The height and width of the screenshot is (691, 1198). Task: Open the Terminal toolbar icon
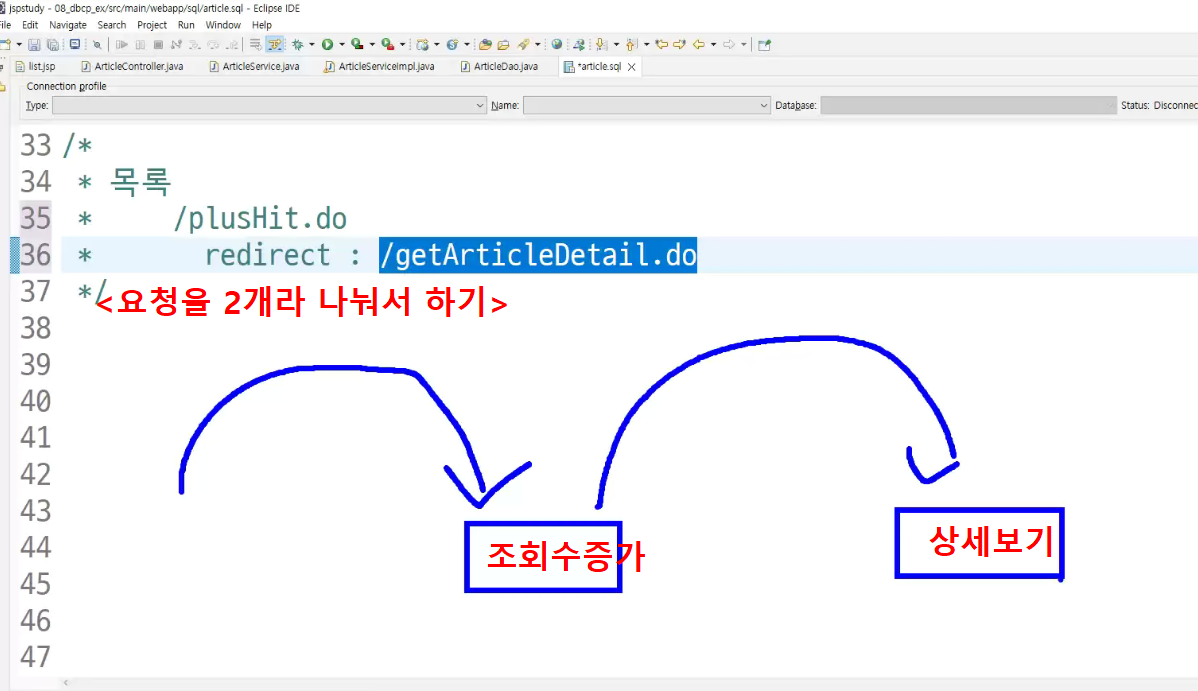click(75, 44)
